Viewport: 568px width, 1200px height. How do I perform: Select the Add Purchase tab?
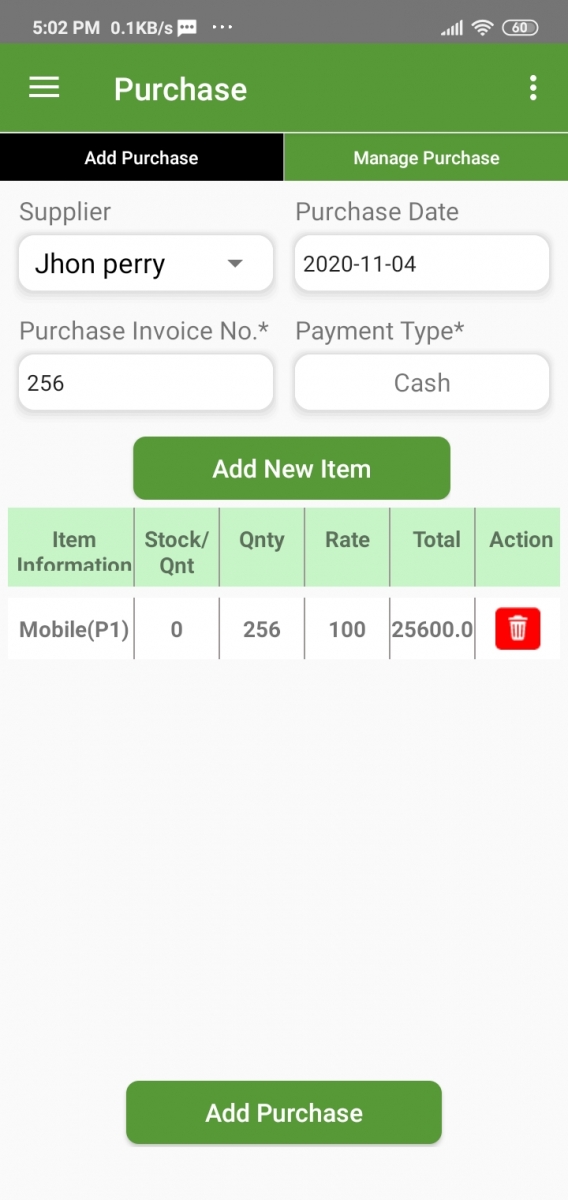[x=141, y=157]
